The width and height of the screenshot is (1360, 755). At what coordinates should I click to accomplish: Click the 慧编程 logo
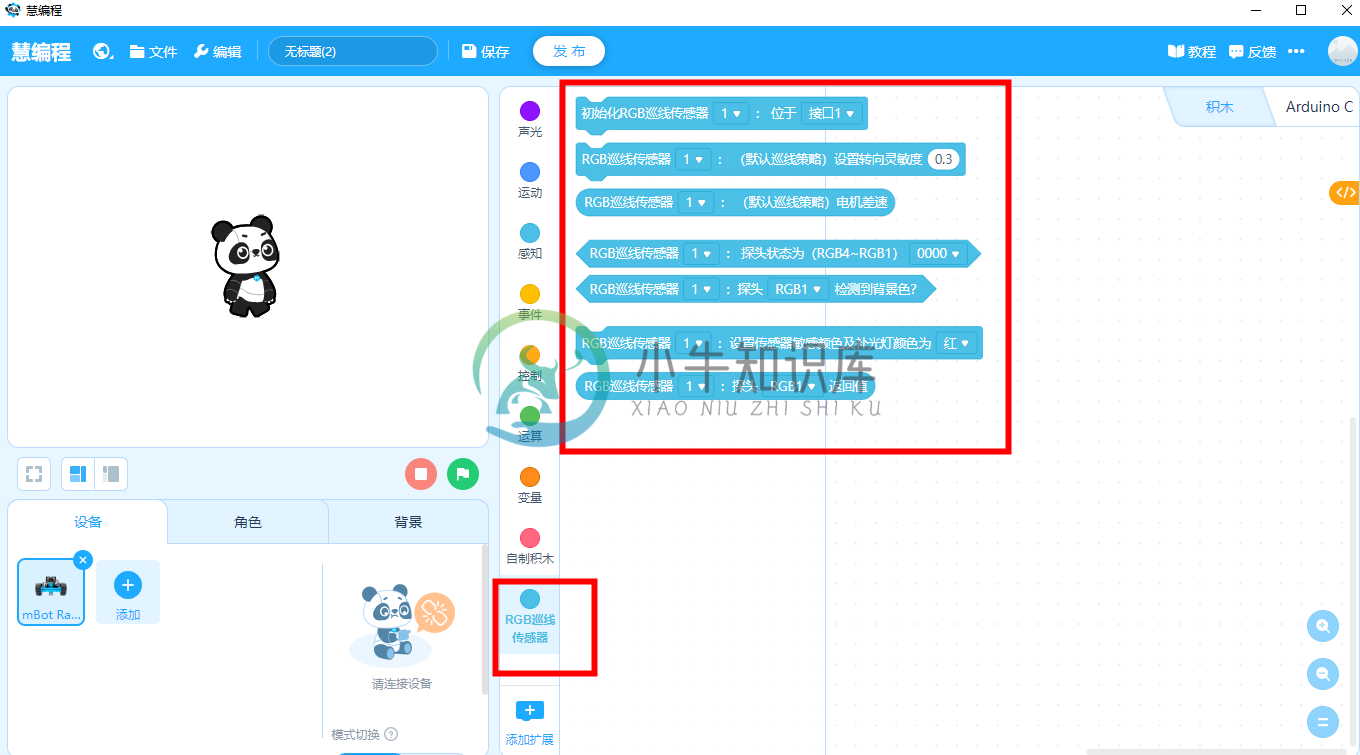tap(41, 52)
